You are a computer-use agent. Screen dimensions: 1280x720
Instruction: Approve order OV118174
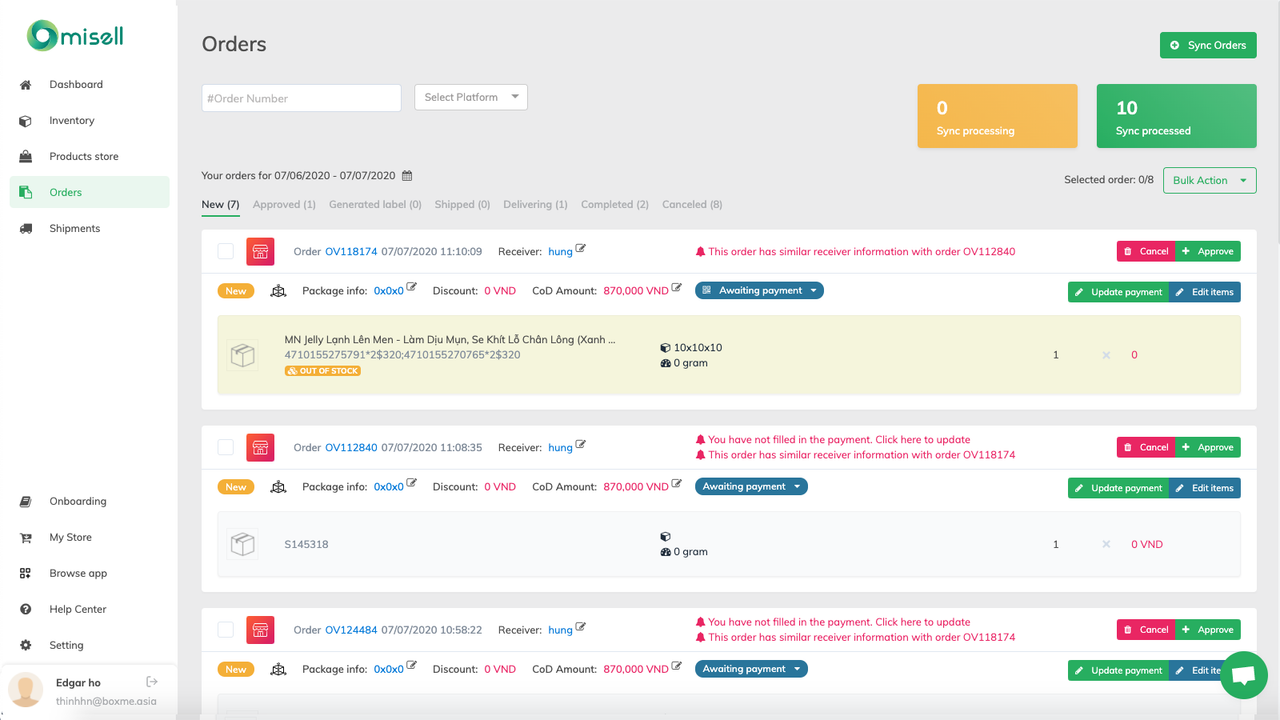point(1207,251)
